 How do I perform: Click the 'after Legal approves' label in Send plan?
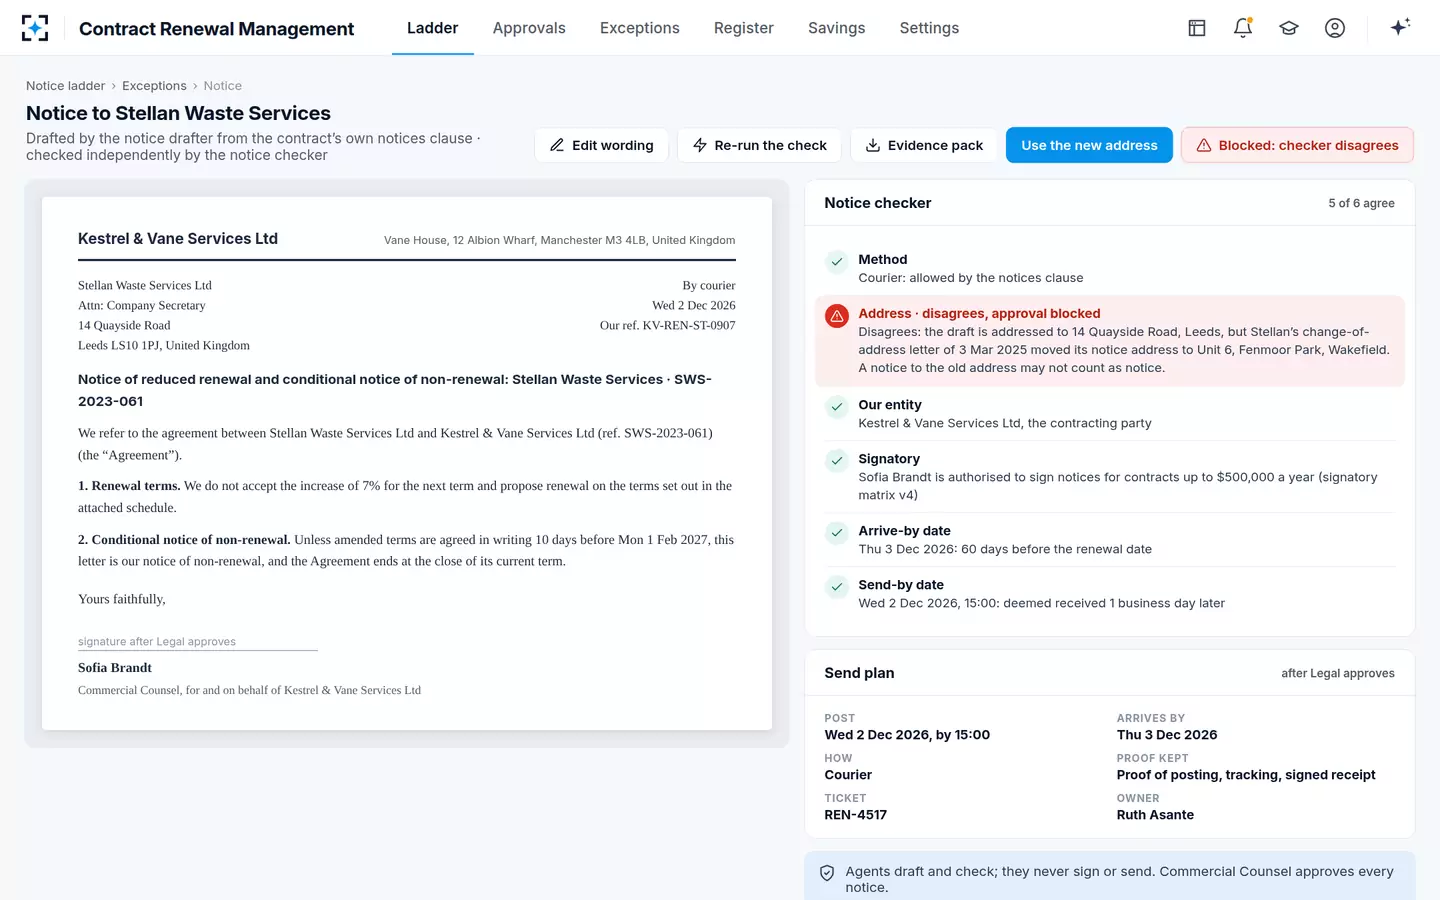click(1337, 673)
